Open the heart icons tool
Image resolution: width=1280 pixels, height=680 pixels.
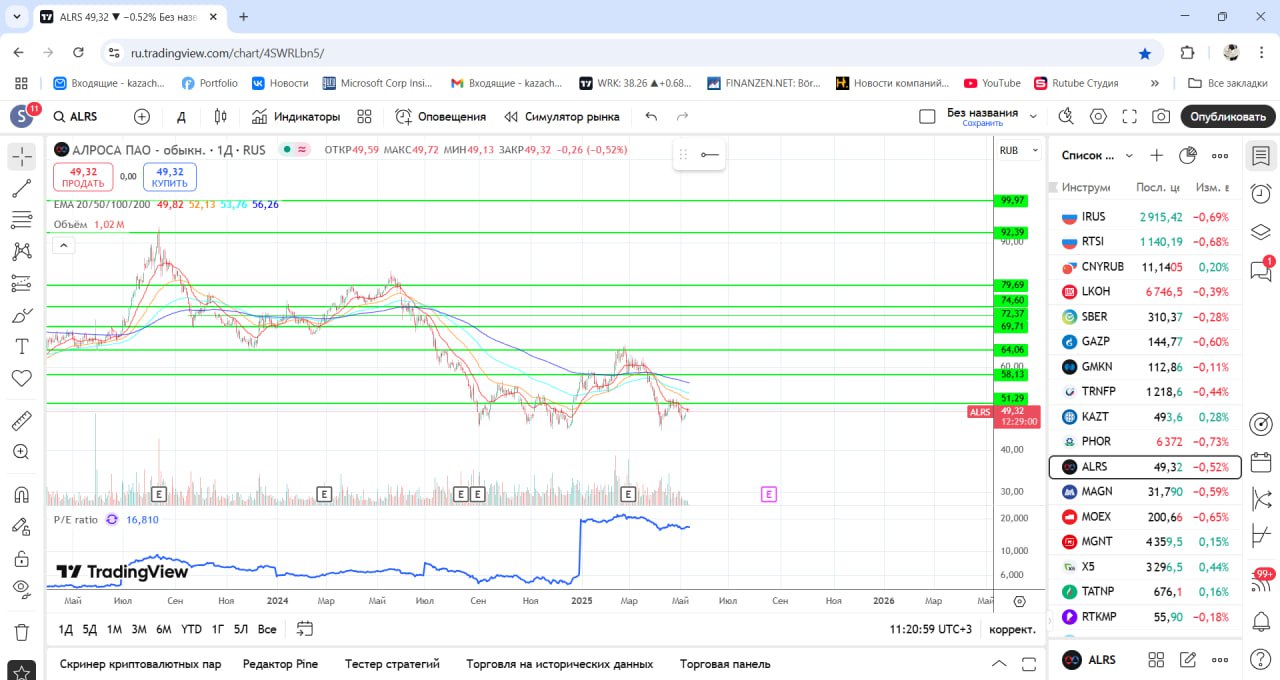click(x=22, y=379)
